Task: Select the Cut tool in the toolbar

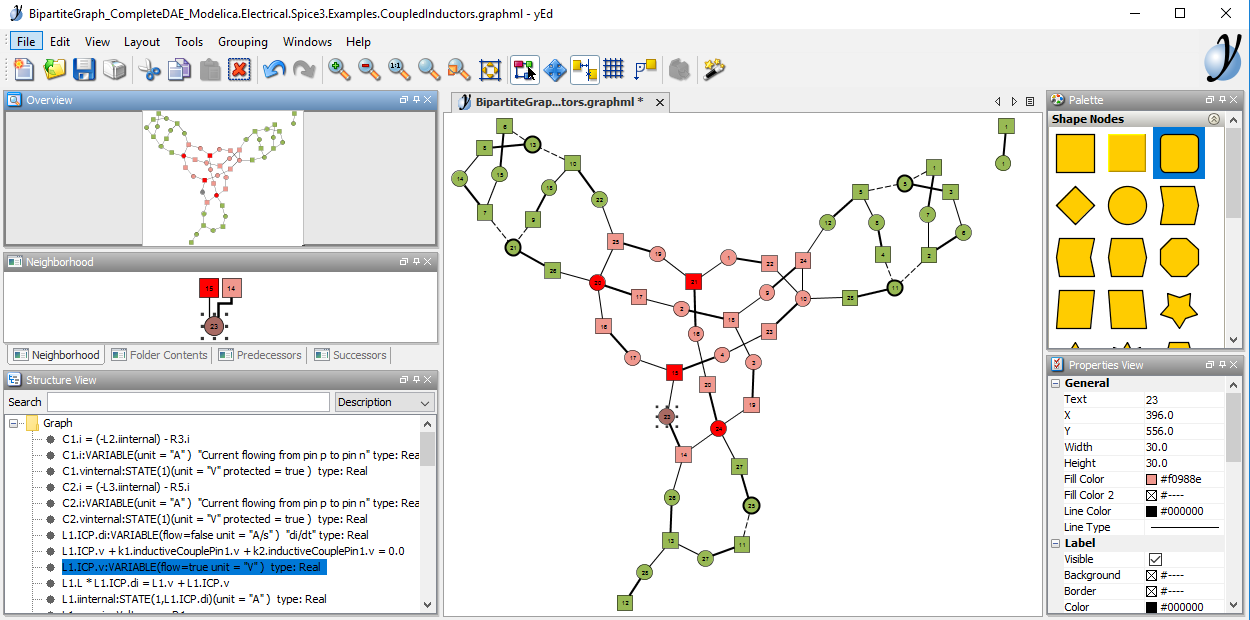Action: (x=150, y=70)
